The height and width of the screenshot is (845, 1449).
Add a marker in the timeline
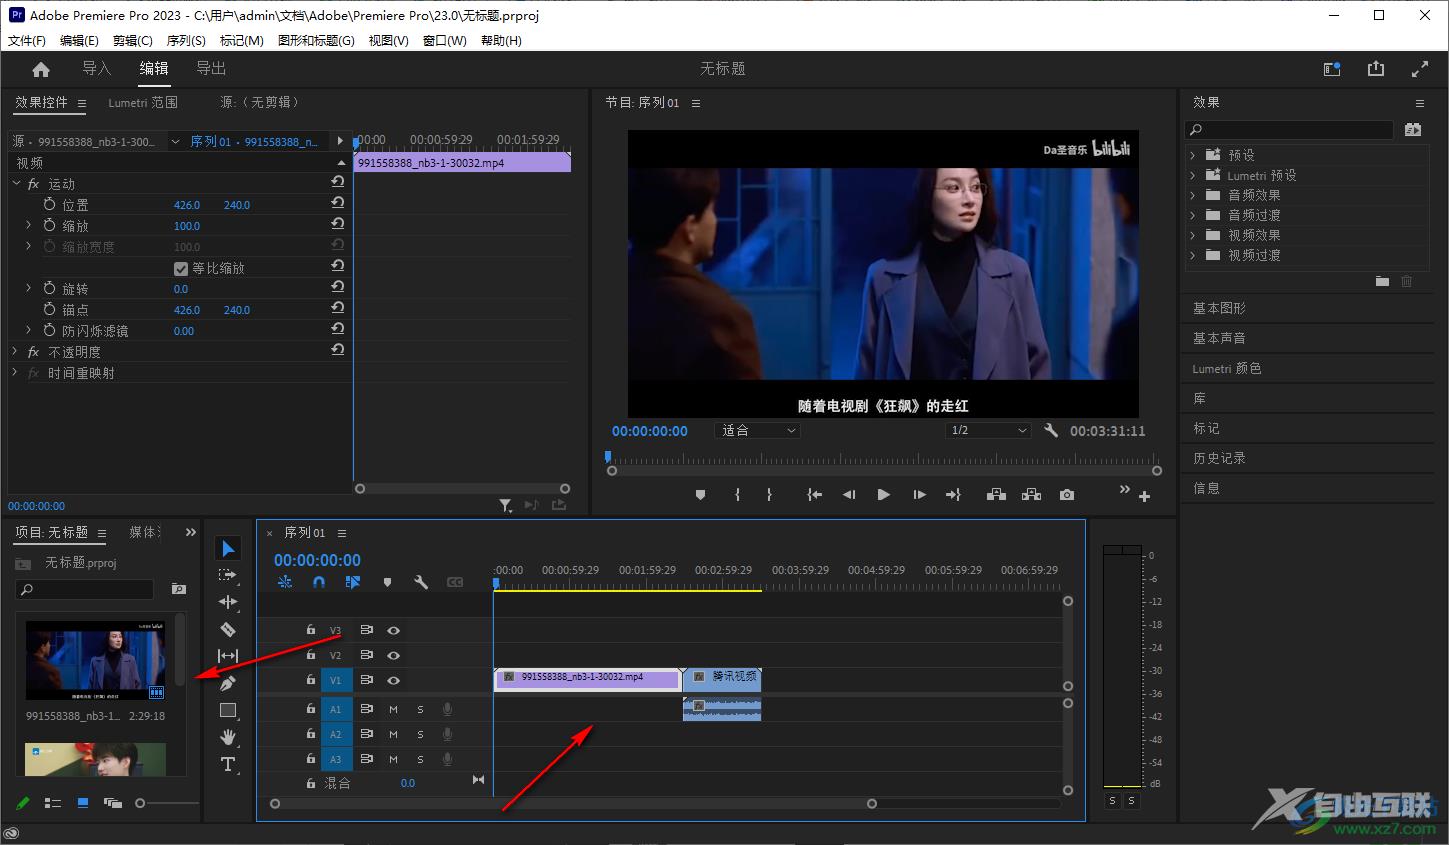tap(387, 582)
